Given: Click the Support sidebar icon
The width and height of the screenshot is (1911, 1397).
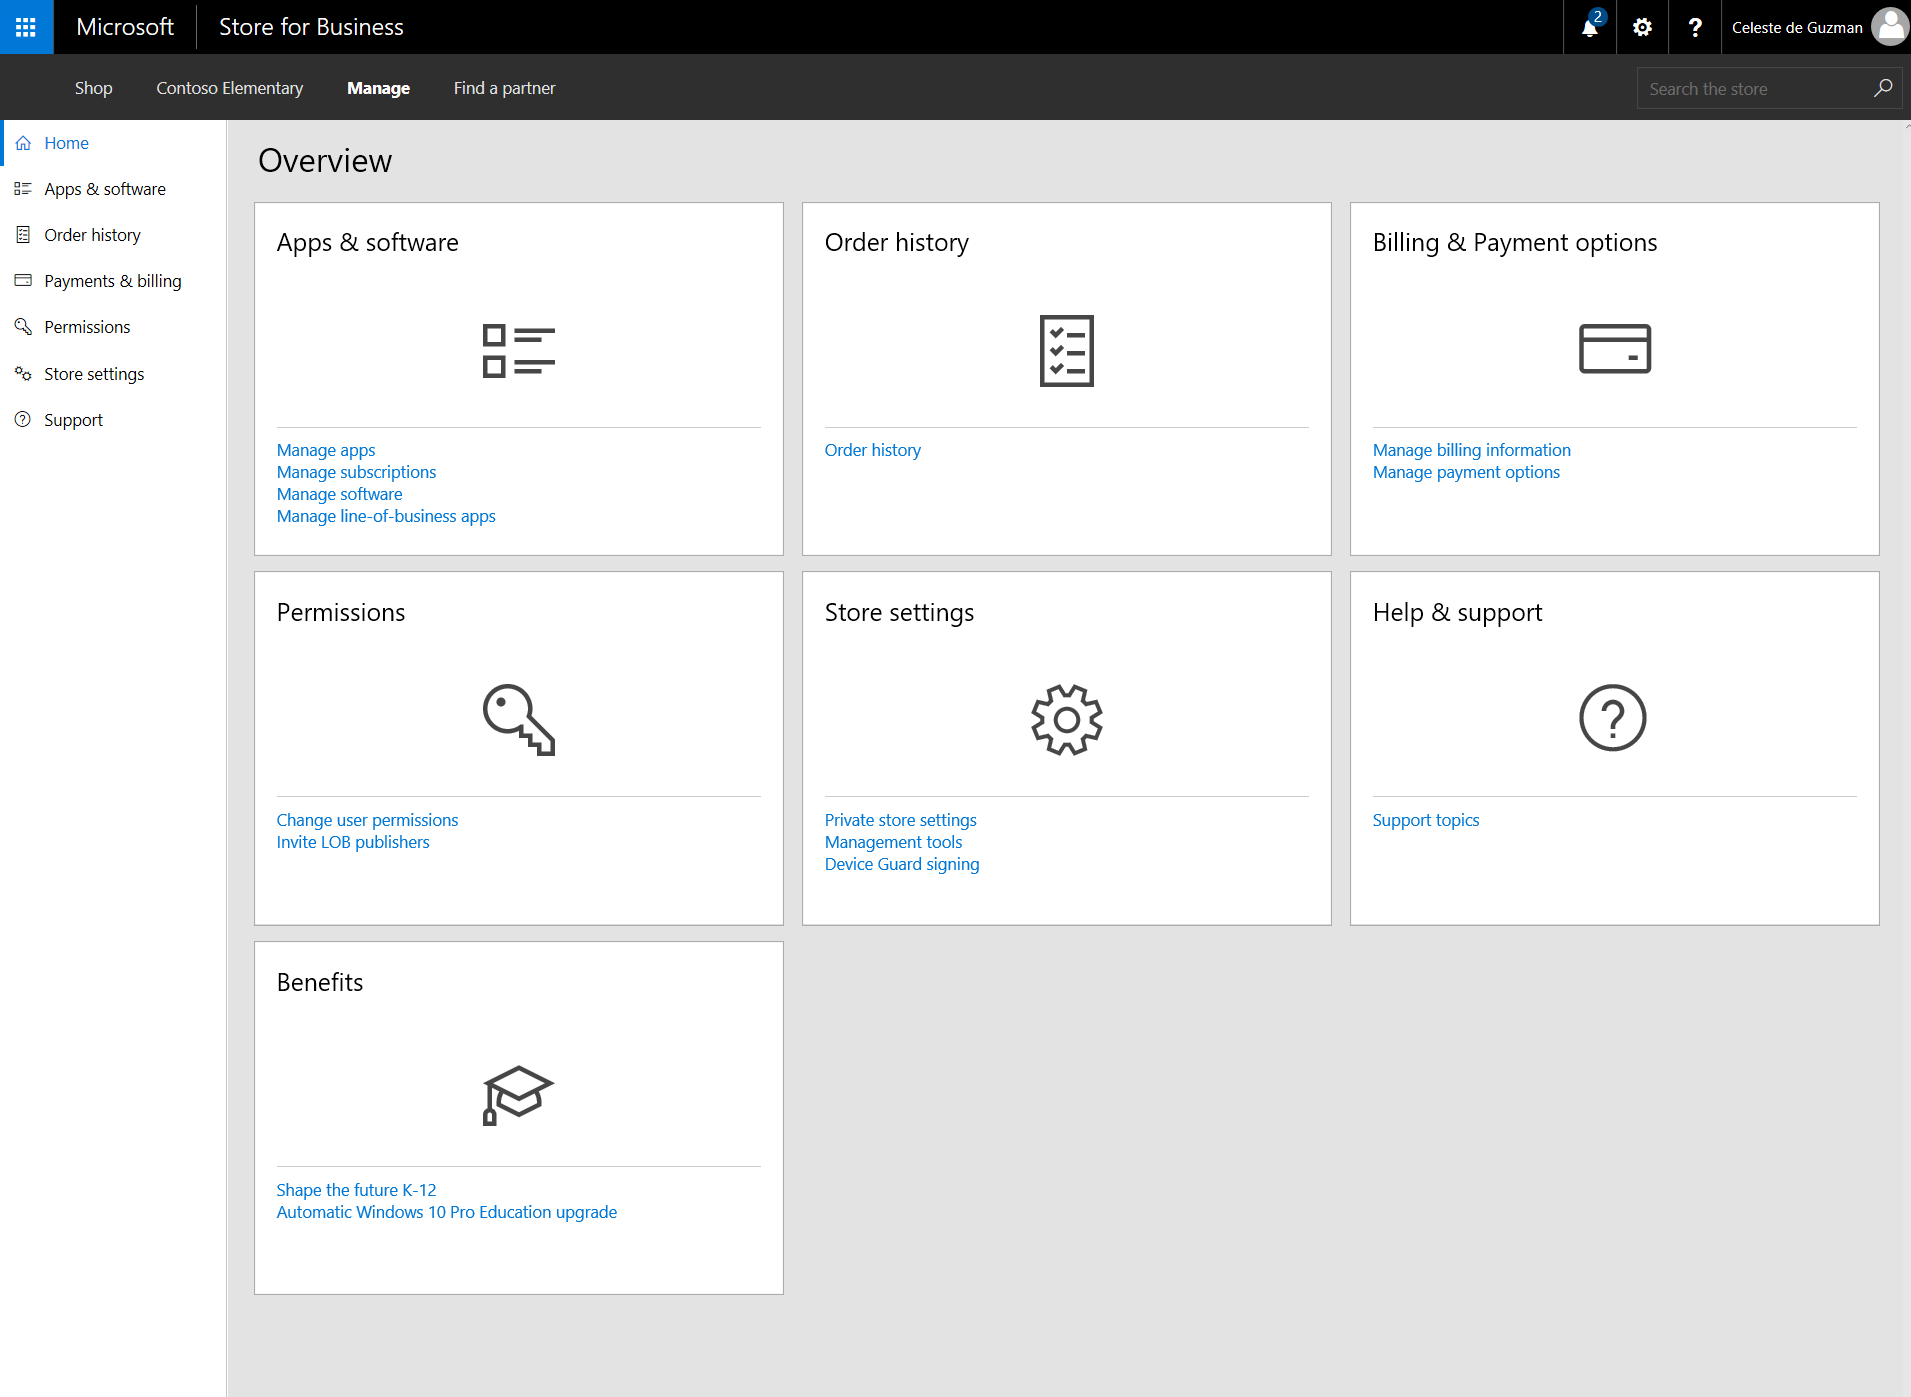Looking at the screenshot, I should coord(23,420).
